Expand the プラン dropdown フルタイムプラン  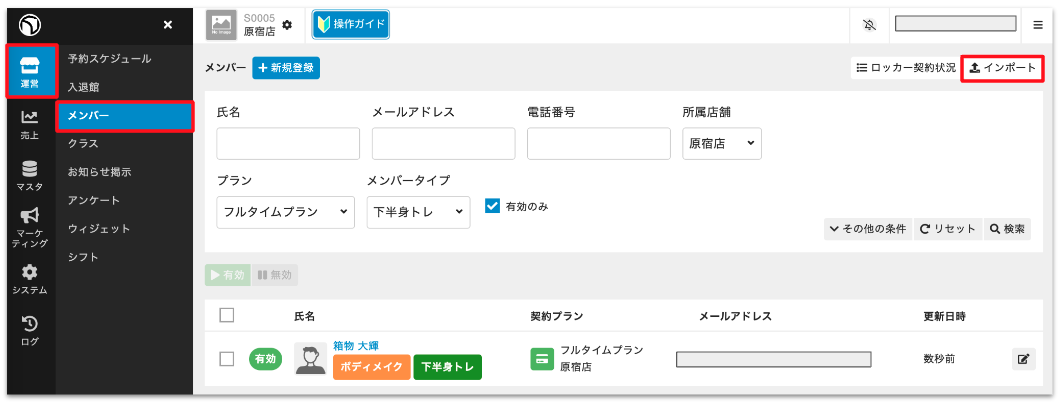(285, 212)
